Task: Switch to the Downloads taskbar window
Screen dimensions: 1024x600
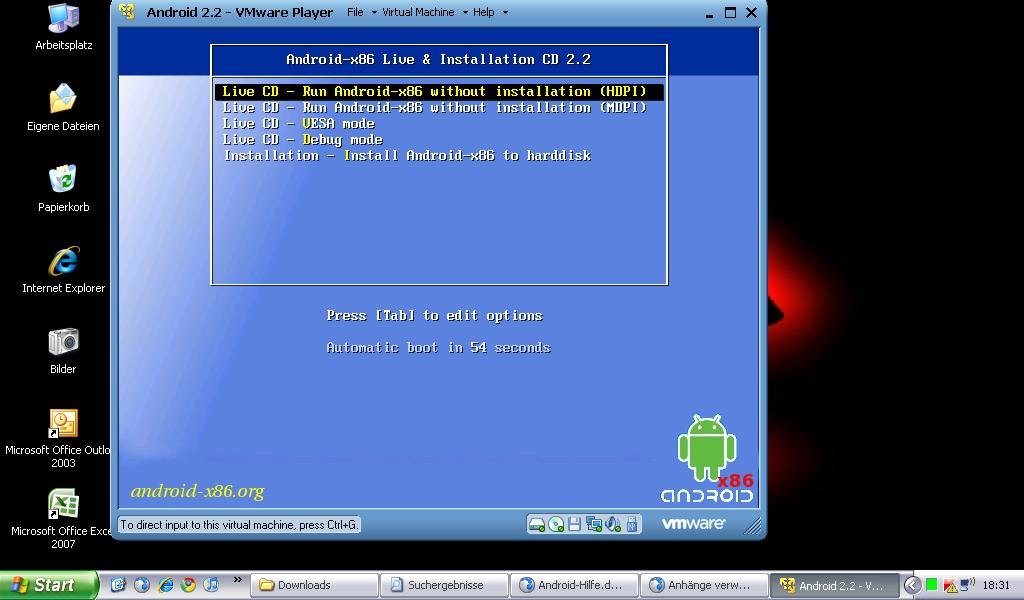Action: click(x=314, y=585)
